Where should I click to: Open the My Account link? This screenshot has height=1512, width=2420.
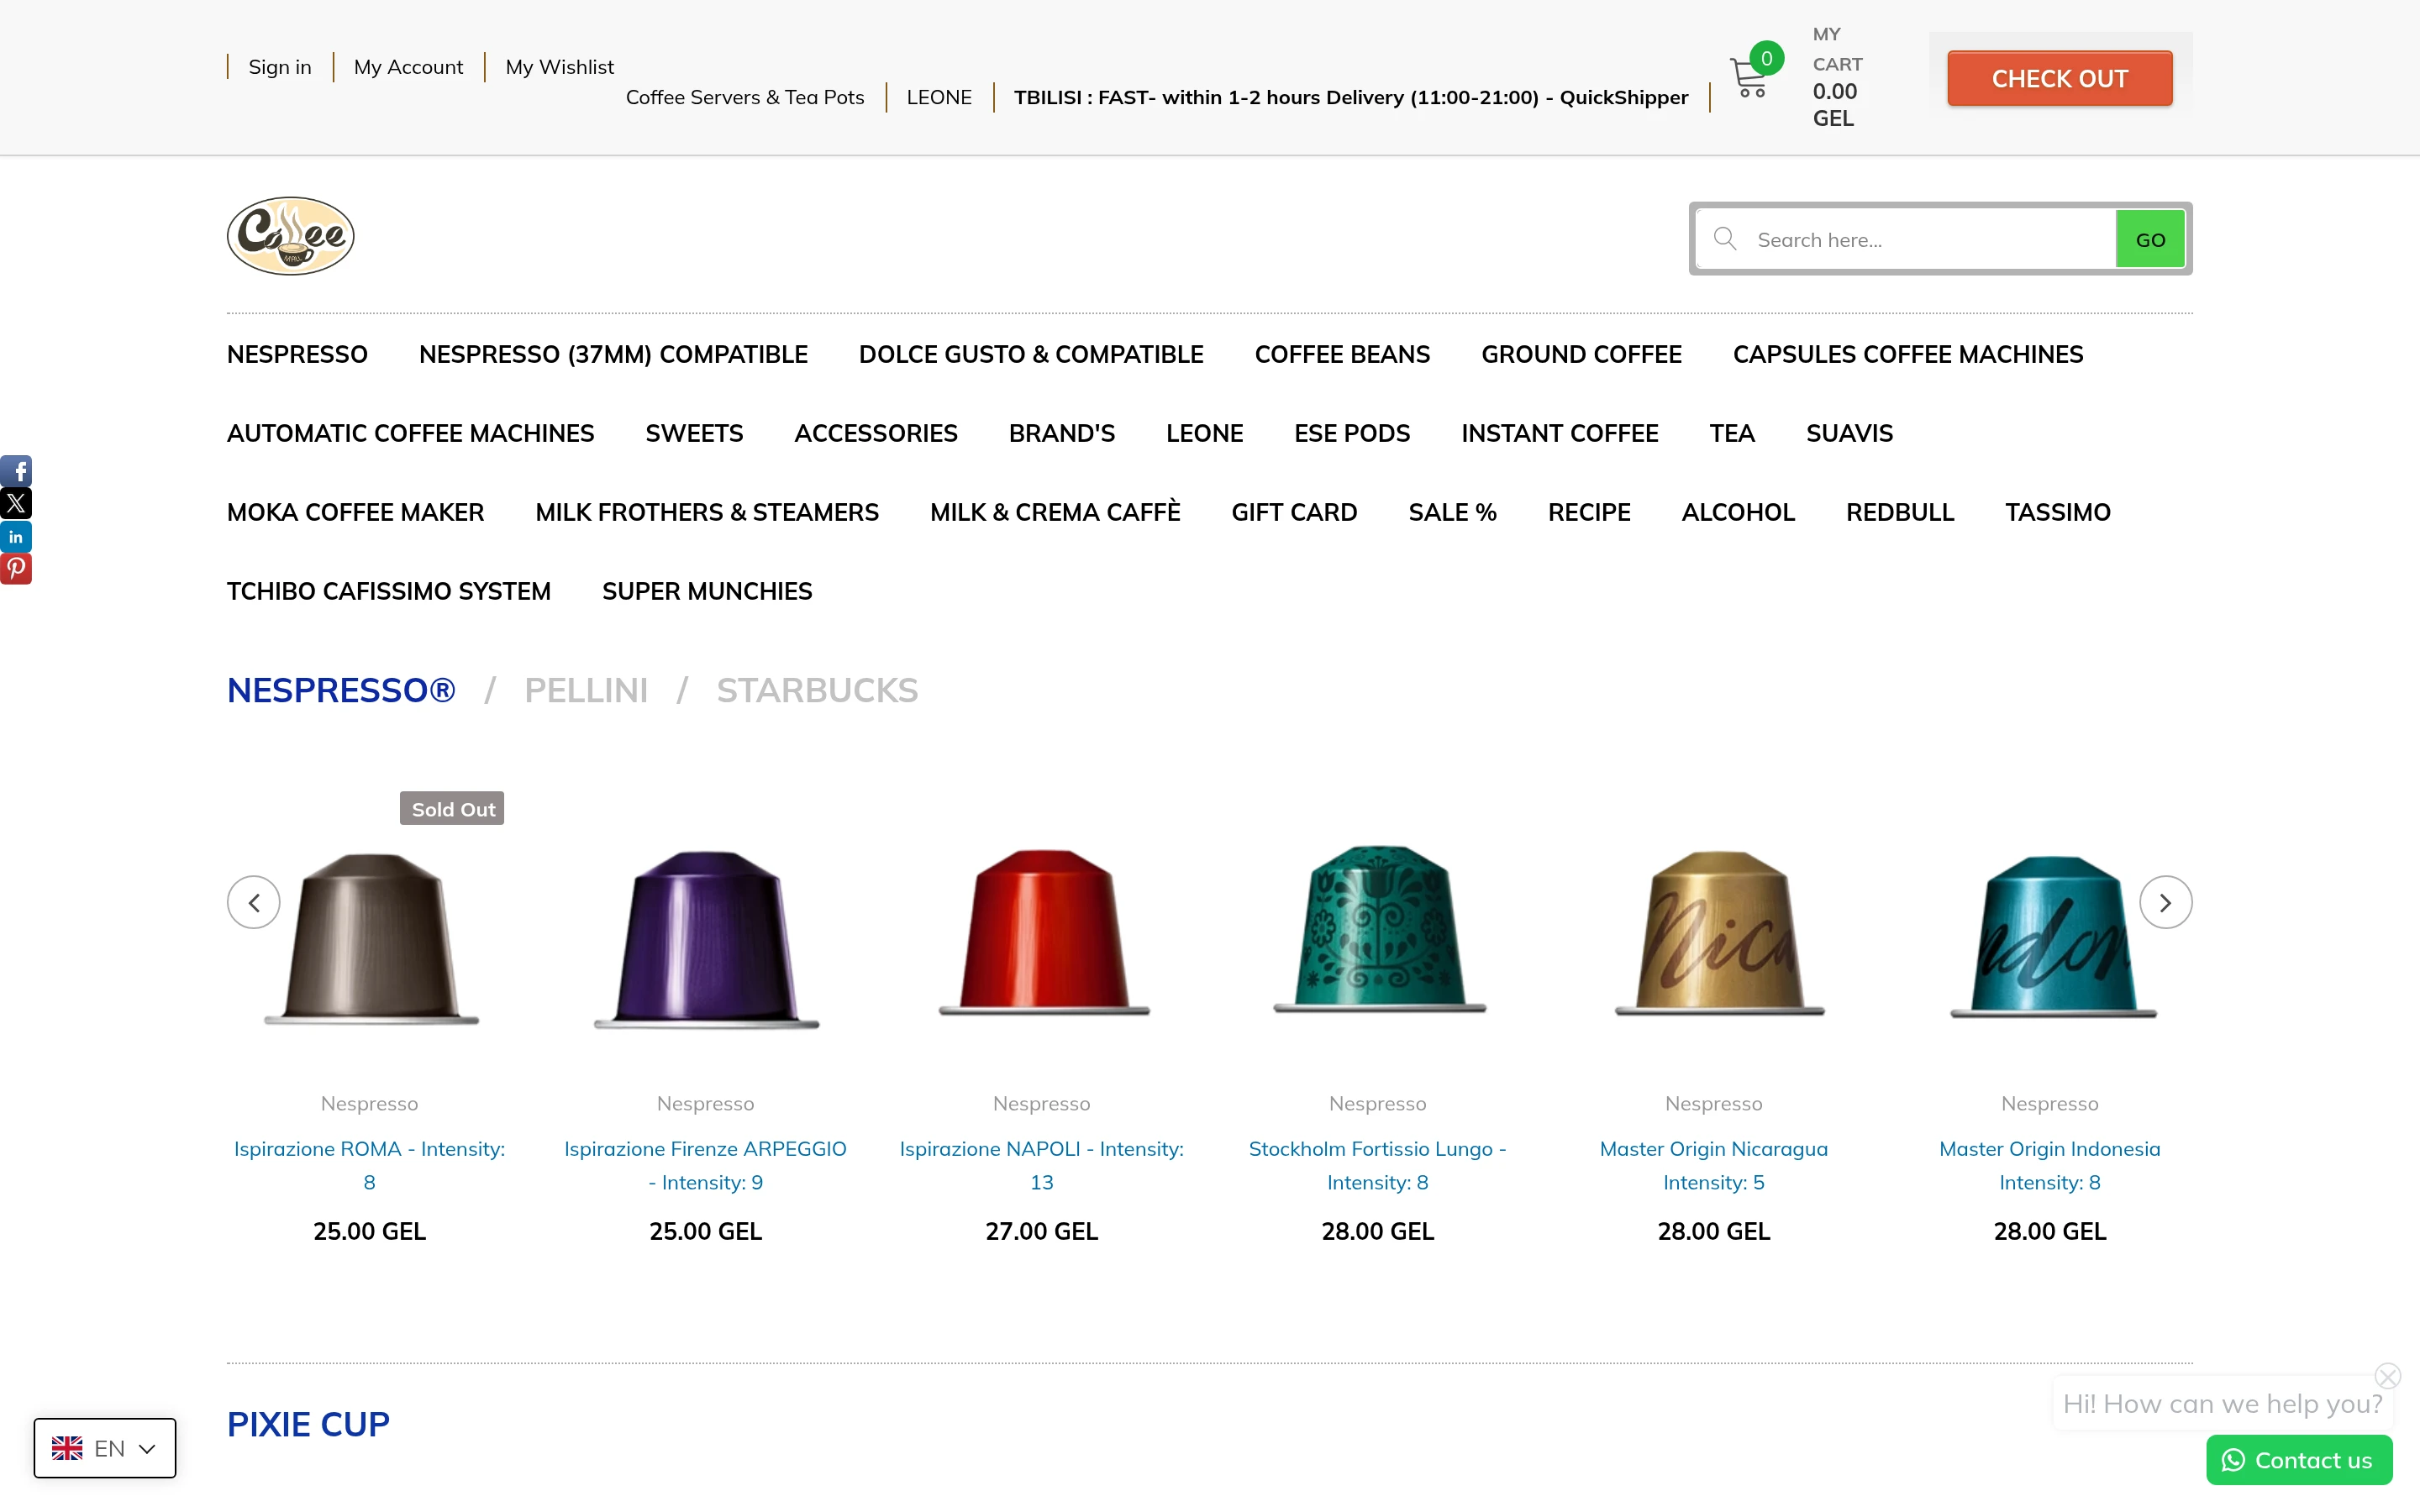pyautogui.click(x=408, y=67)
